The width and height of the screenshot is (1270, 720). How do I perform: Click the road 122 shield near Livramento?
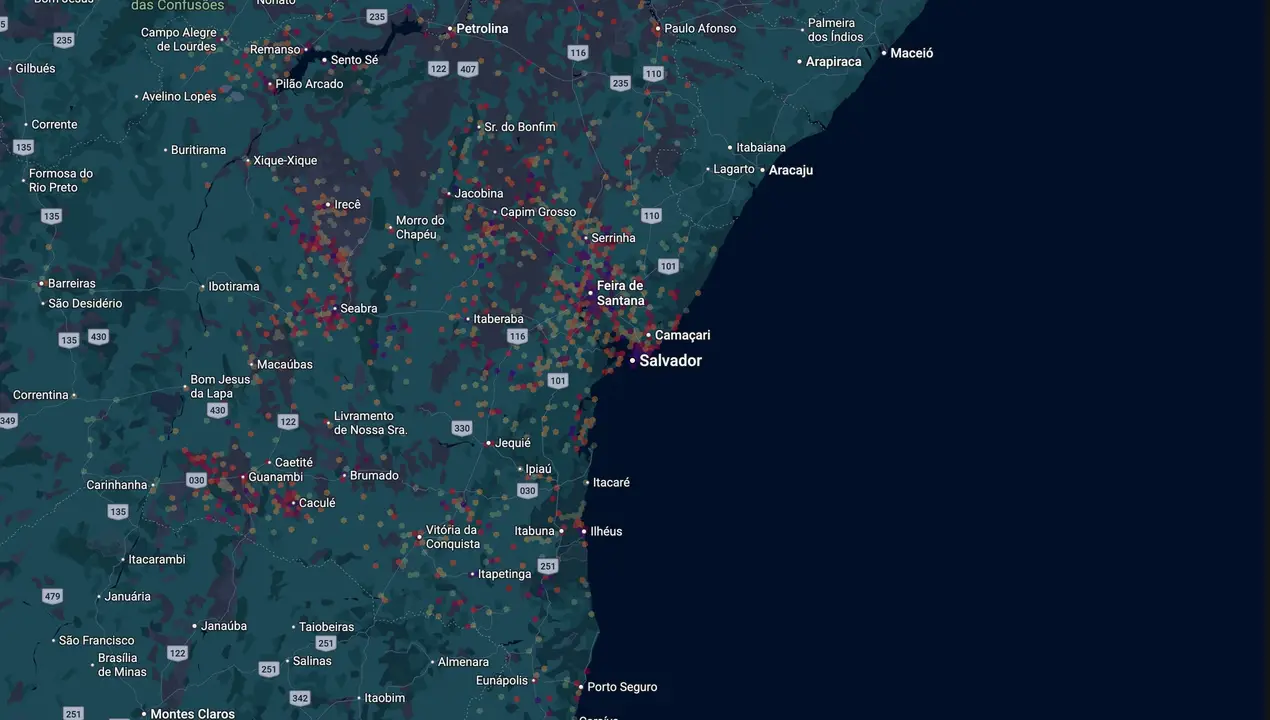[288, 421]
